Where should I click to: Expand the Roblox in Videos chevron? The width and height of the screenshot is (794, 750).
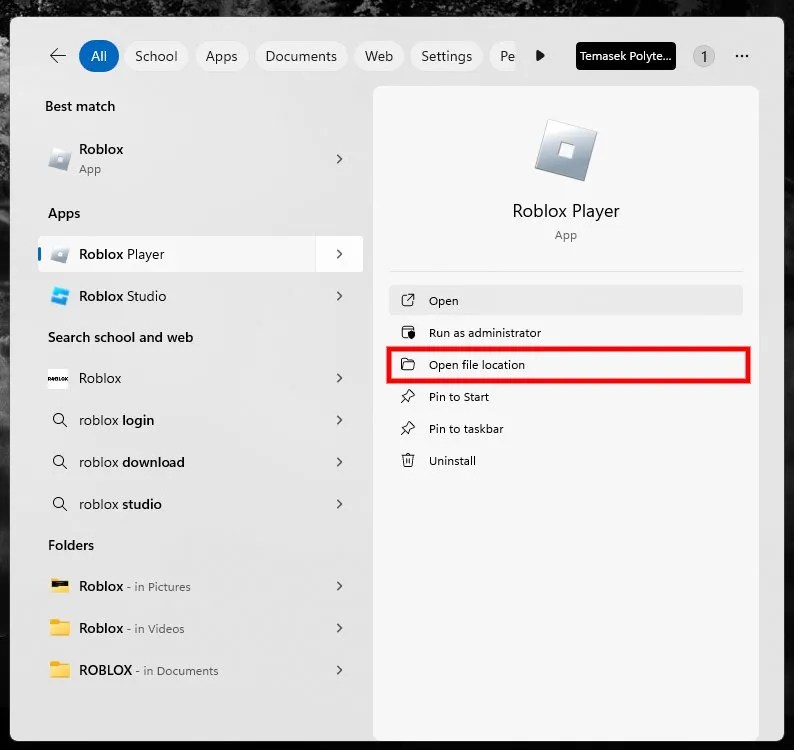point(339,628)
